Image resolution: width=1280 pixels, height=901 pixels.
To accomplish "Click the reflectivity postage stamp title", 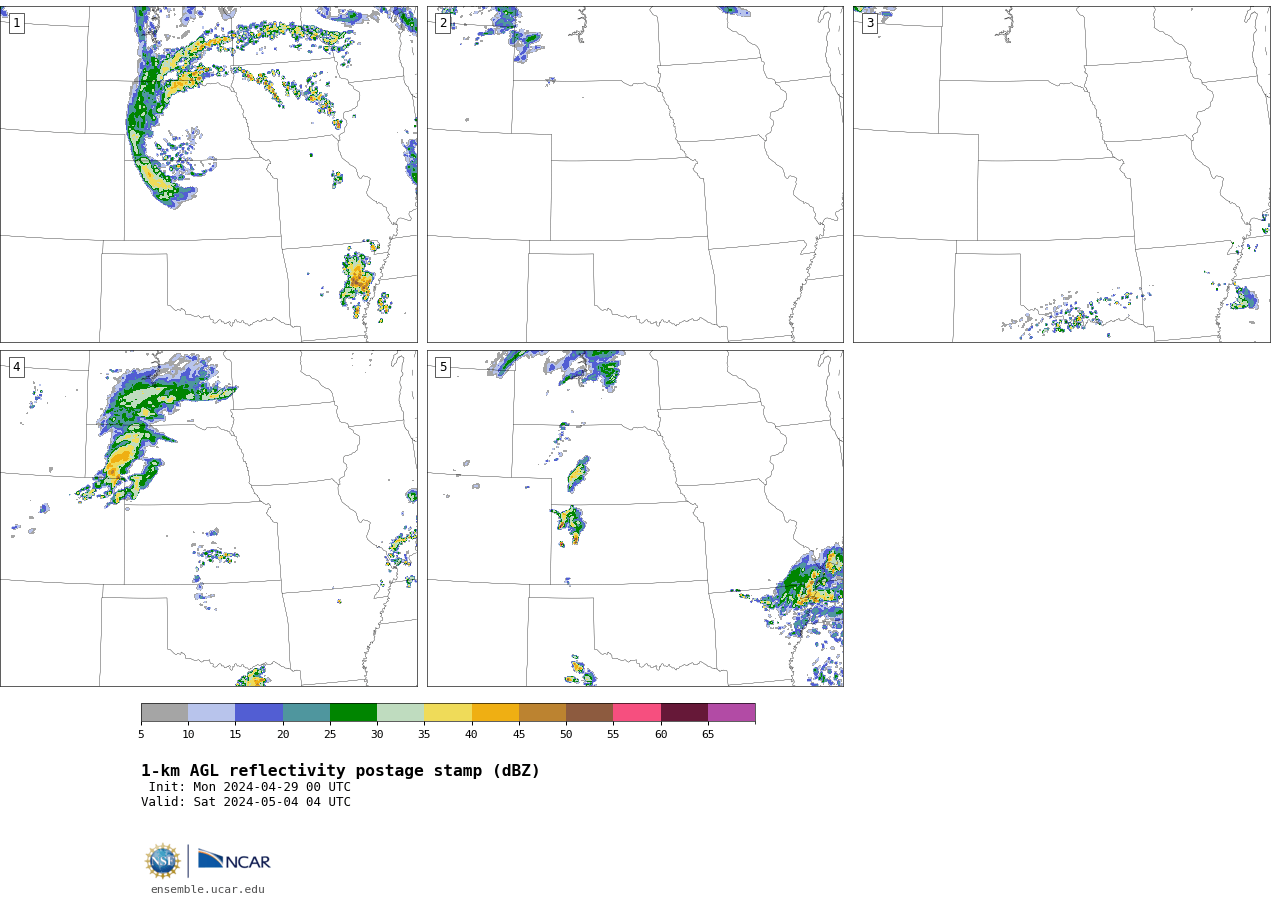I will [x=340, y=771].
